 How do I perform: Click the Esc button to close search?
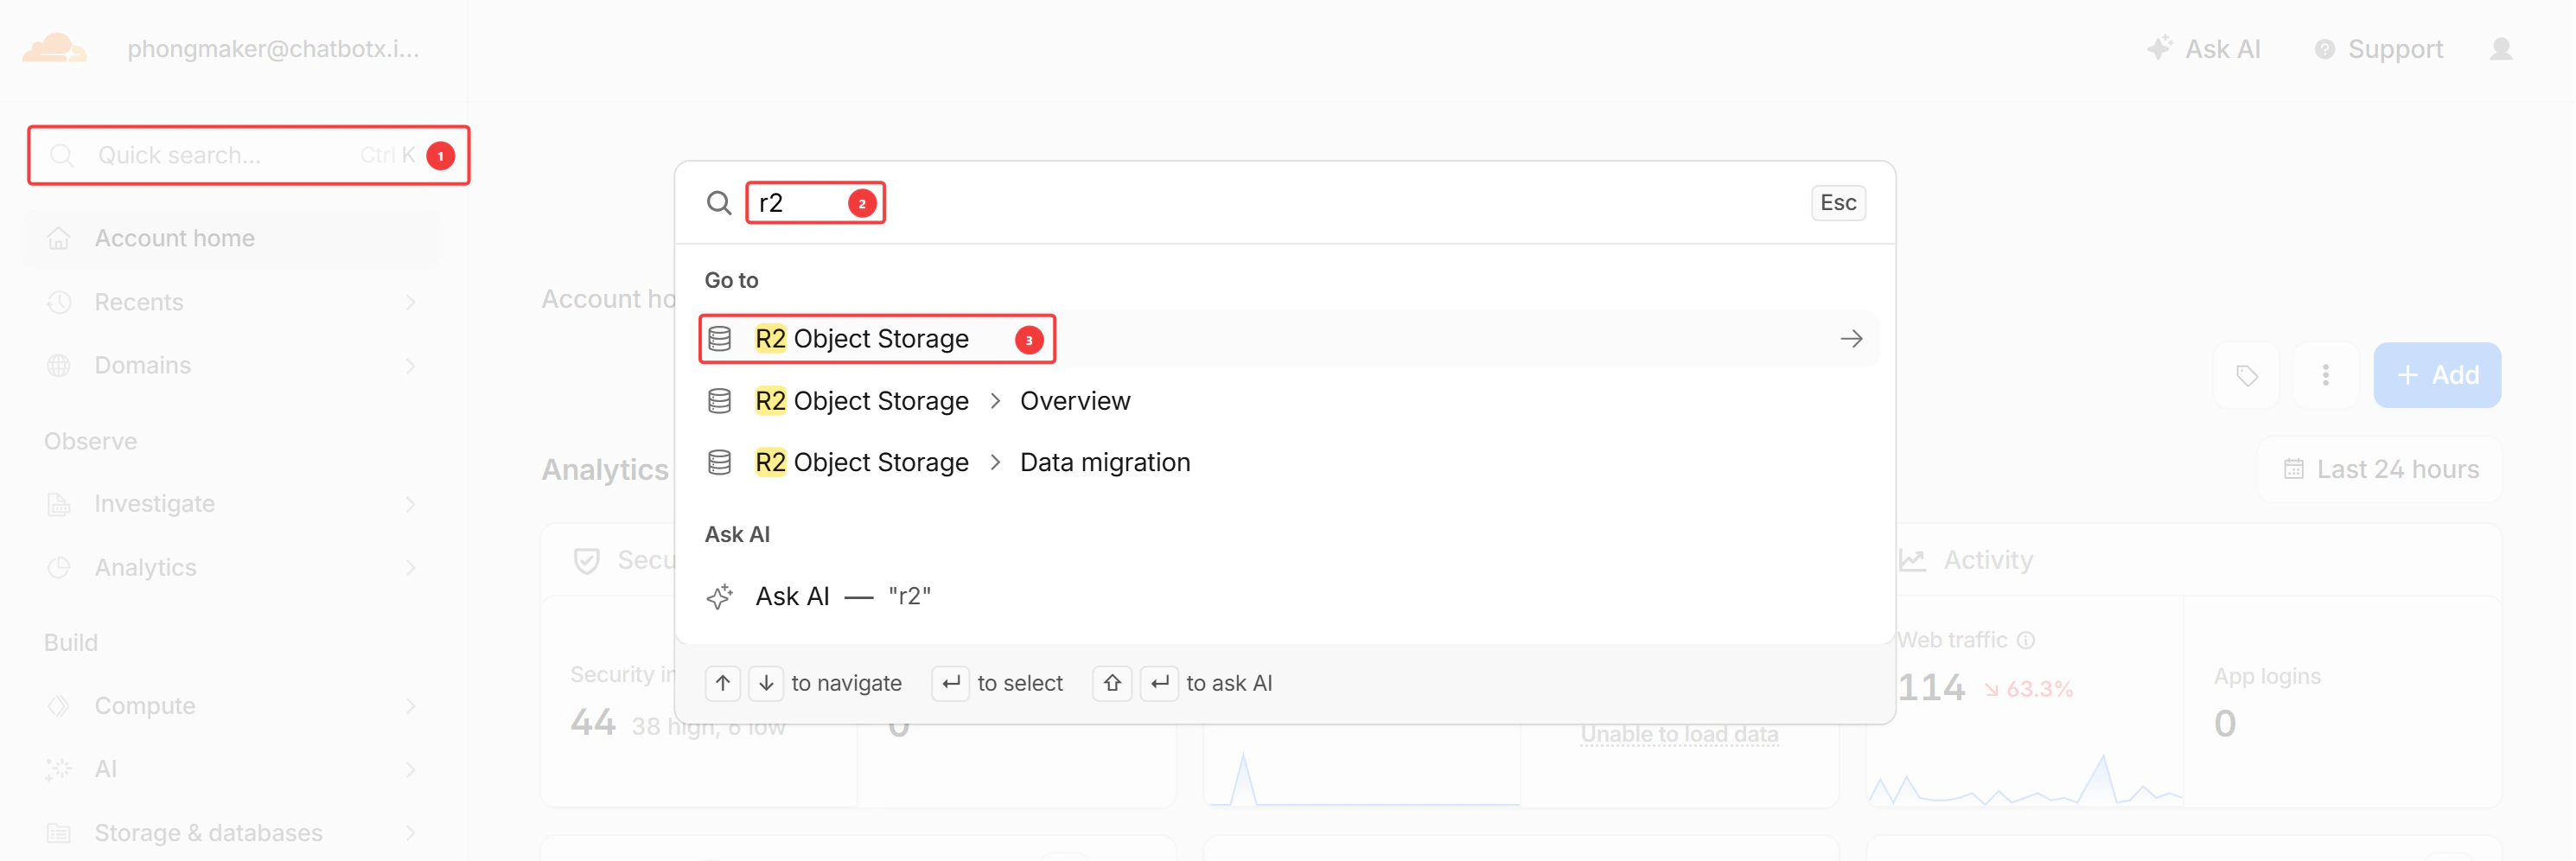click(x=1837, y=203)
